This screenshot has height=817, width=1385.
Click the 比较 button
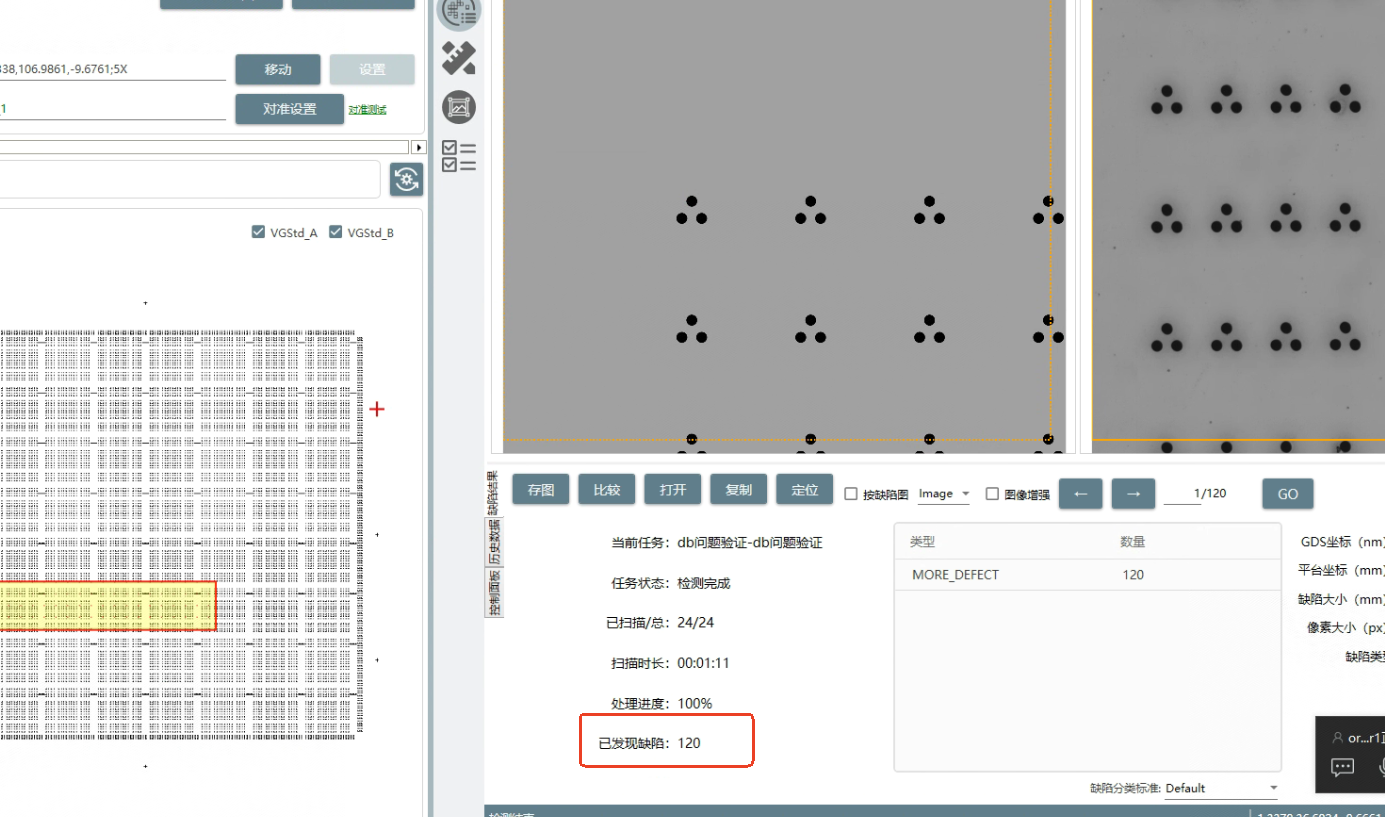[x=607, y=490]
